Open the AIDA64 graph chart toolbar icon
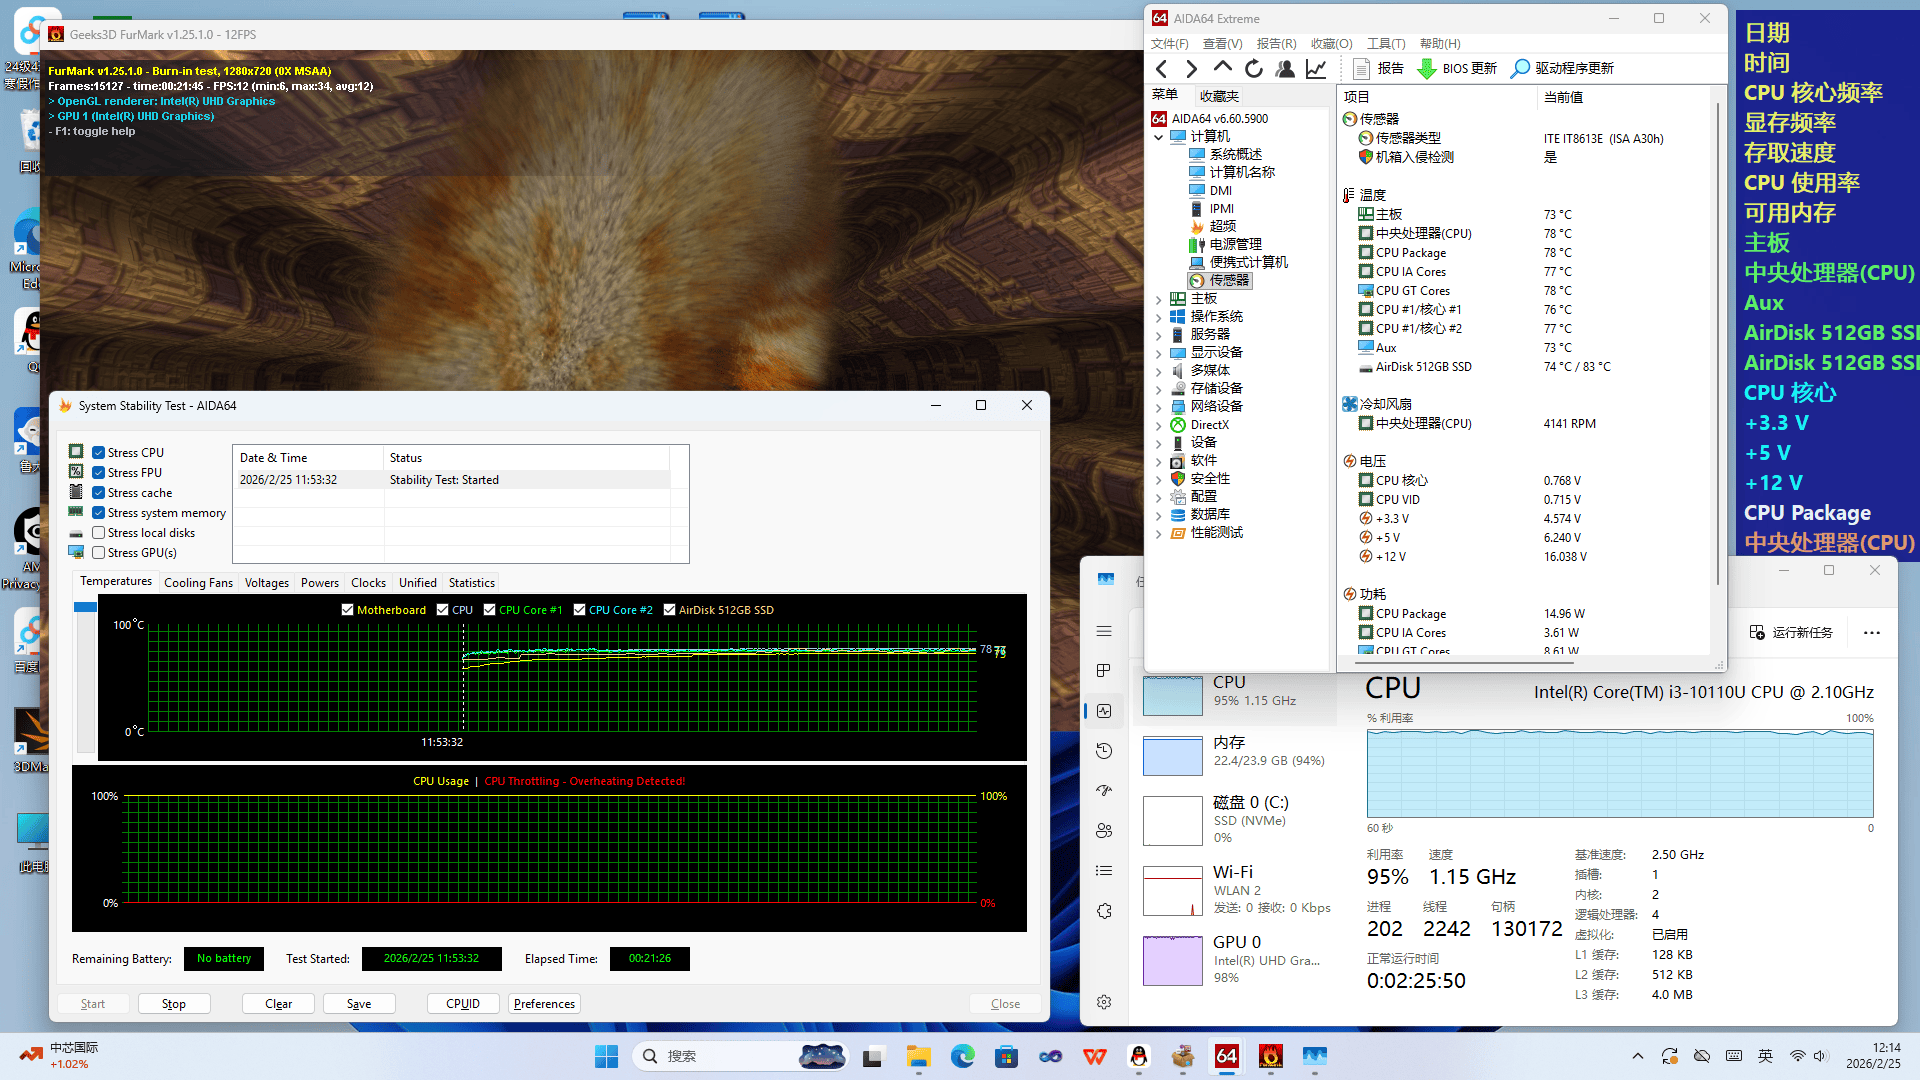The height and width of the screenshot is (1080, 1920). click(1316, 68)
